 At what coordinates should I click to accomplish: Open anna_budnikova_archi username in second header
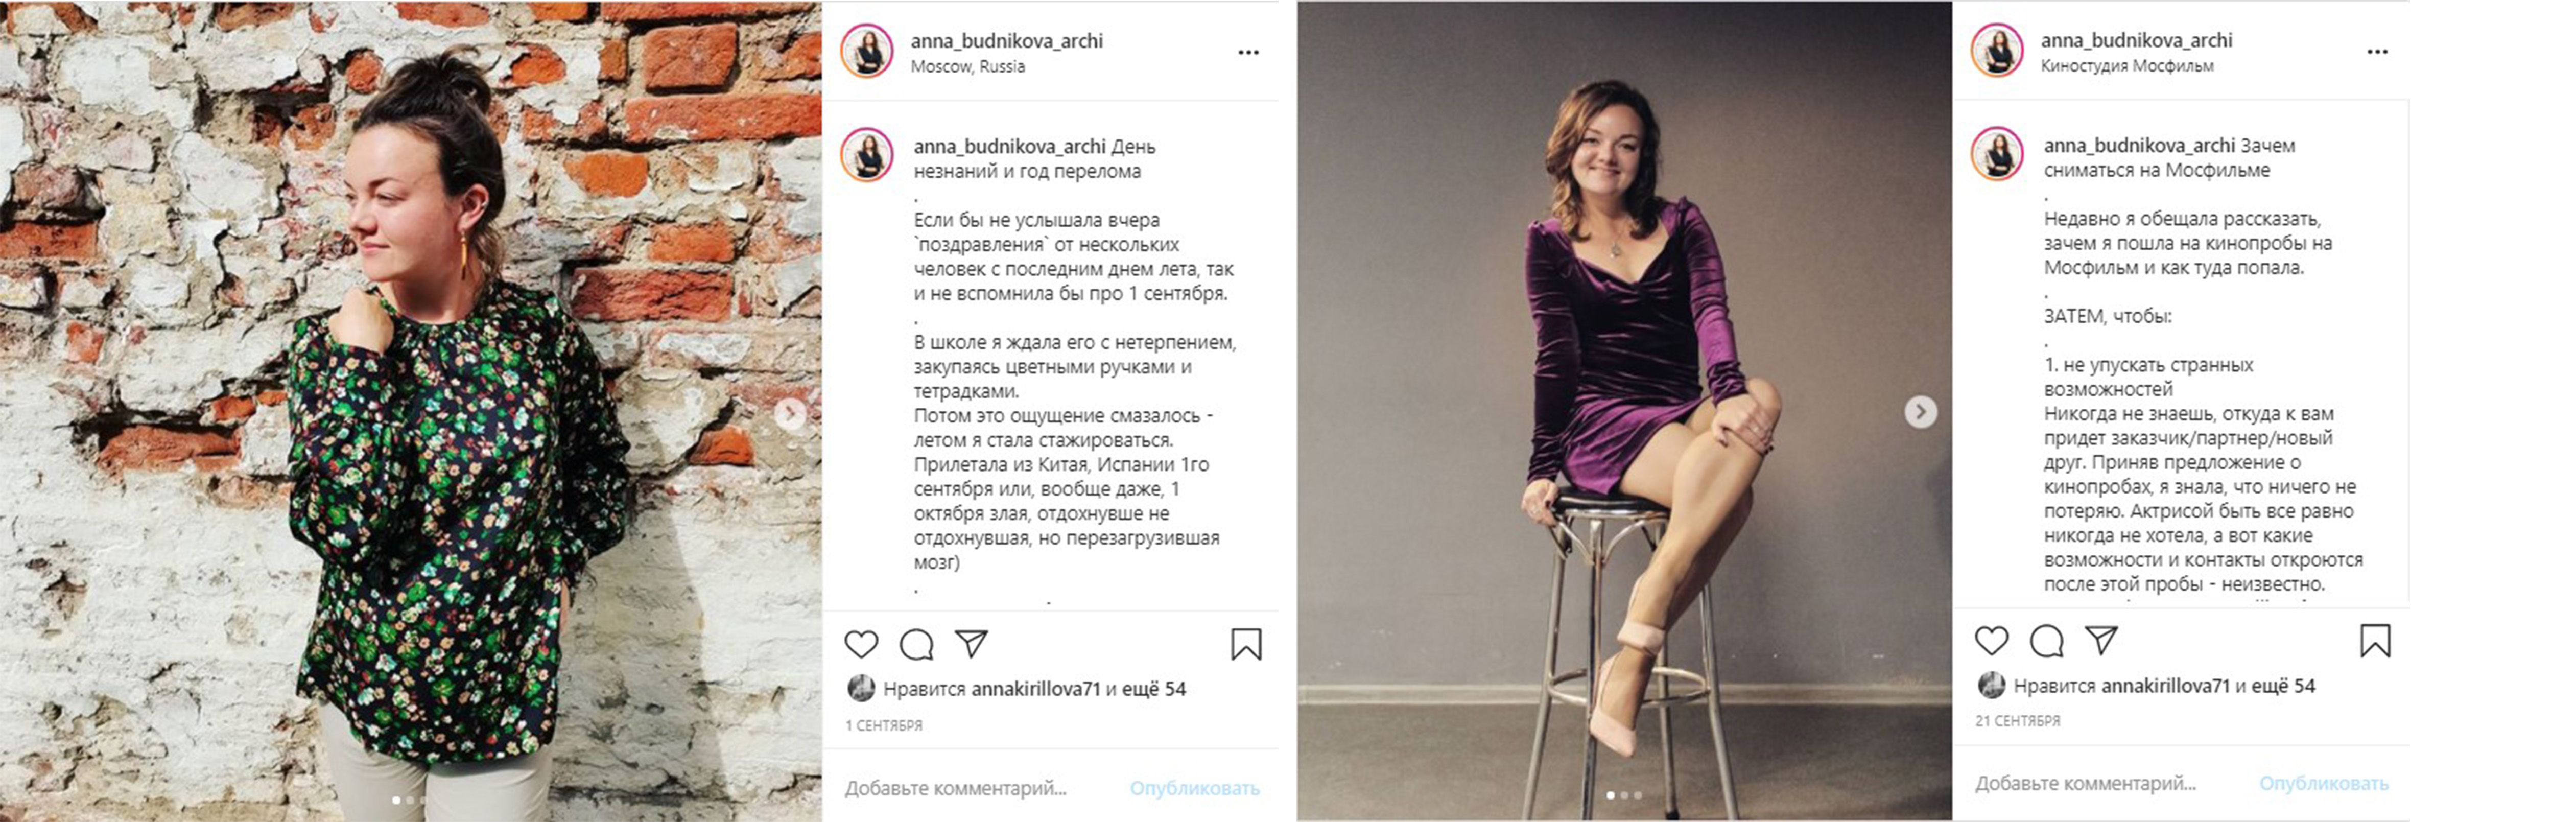click(2136, 40)
